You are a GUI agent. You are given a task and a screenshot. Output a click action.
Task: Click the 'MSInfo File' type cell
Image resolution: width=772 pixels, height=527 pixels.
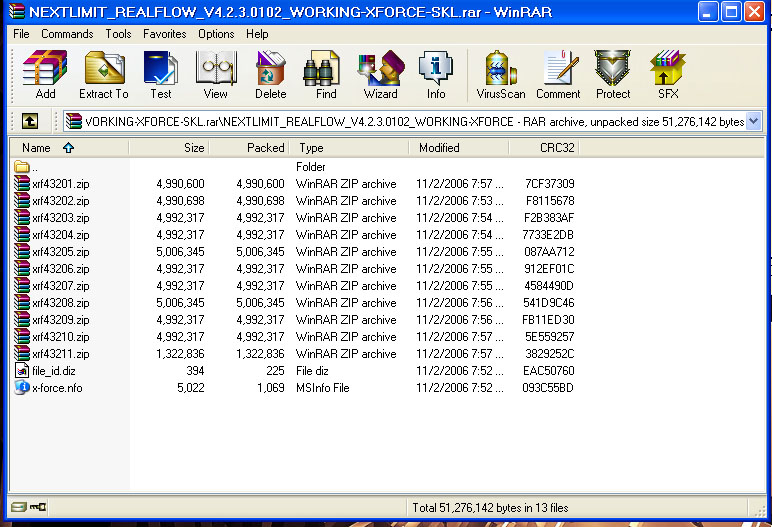(322, 388)
